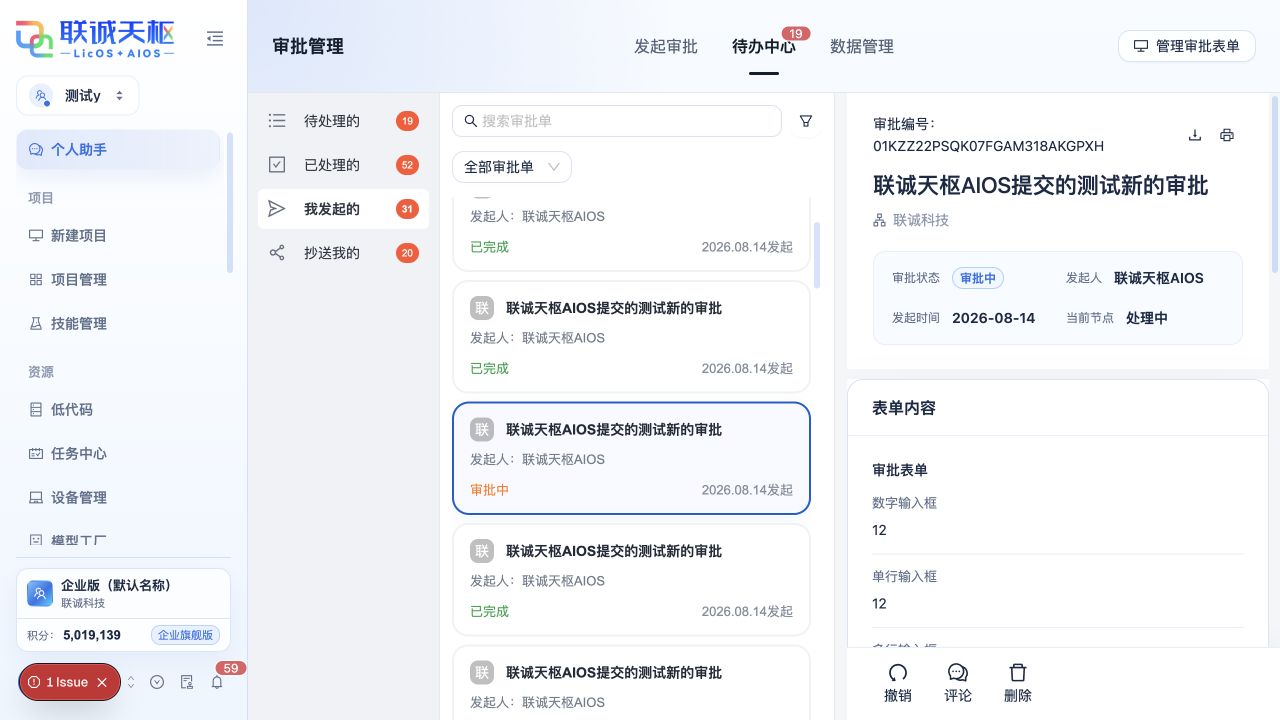Open 技能管理 page
Viewport: 1280px width, 720px height.
(x=118, y=324)
